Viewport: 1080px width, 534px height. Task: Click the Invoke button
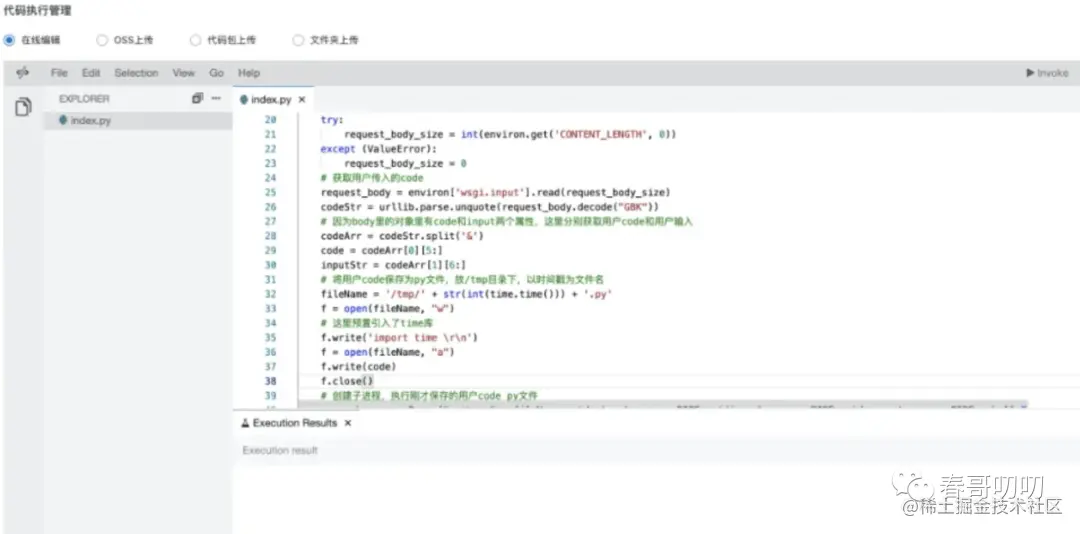(x=1047, y=72)
